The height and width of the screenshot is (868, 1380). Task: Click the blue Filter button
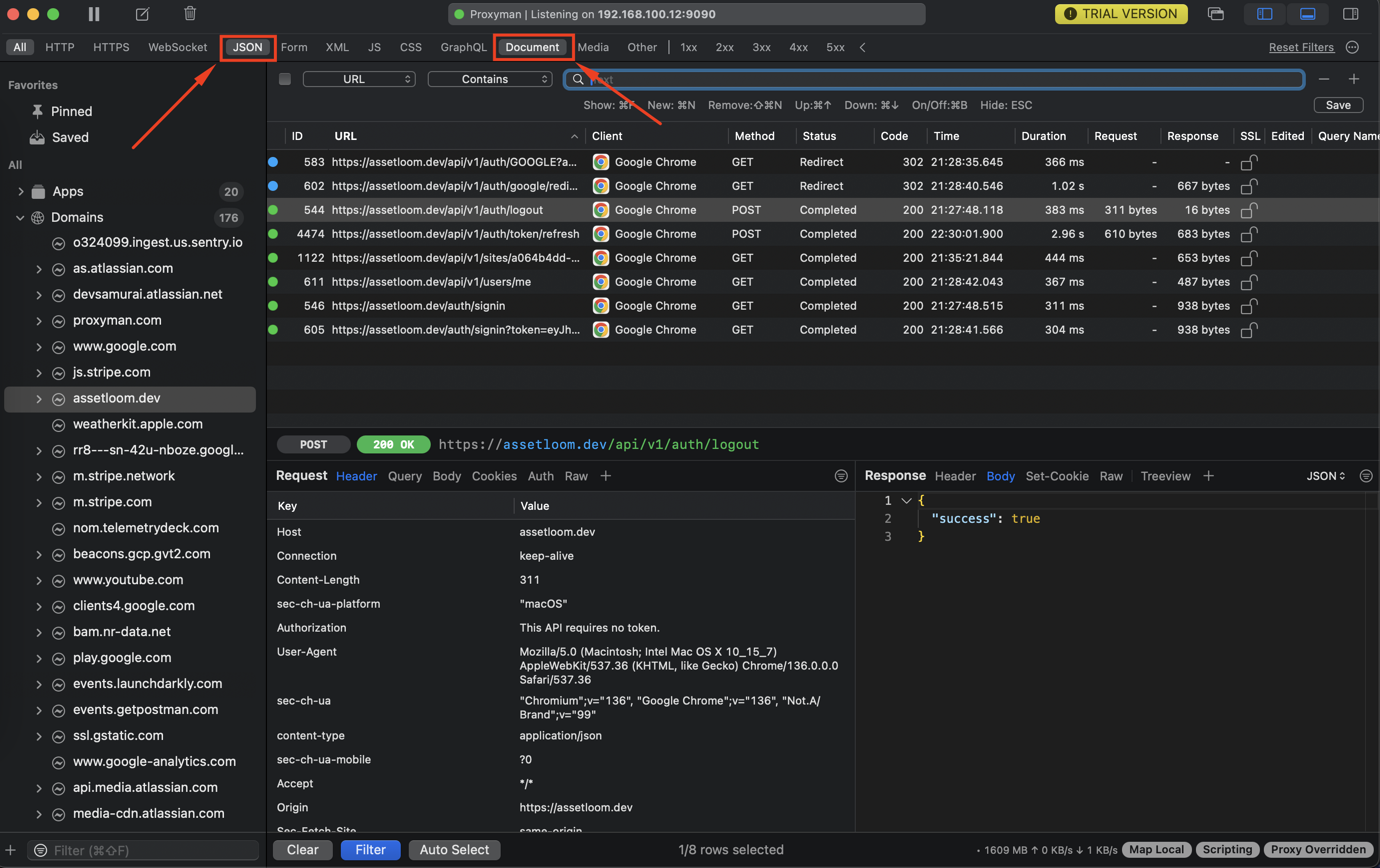tap(370, 850)
